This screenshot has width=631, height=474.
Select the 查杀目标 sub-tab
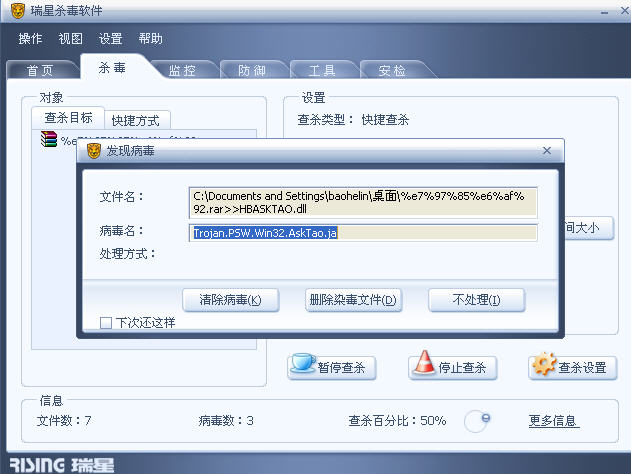click(x=68, y=118)
